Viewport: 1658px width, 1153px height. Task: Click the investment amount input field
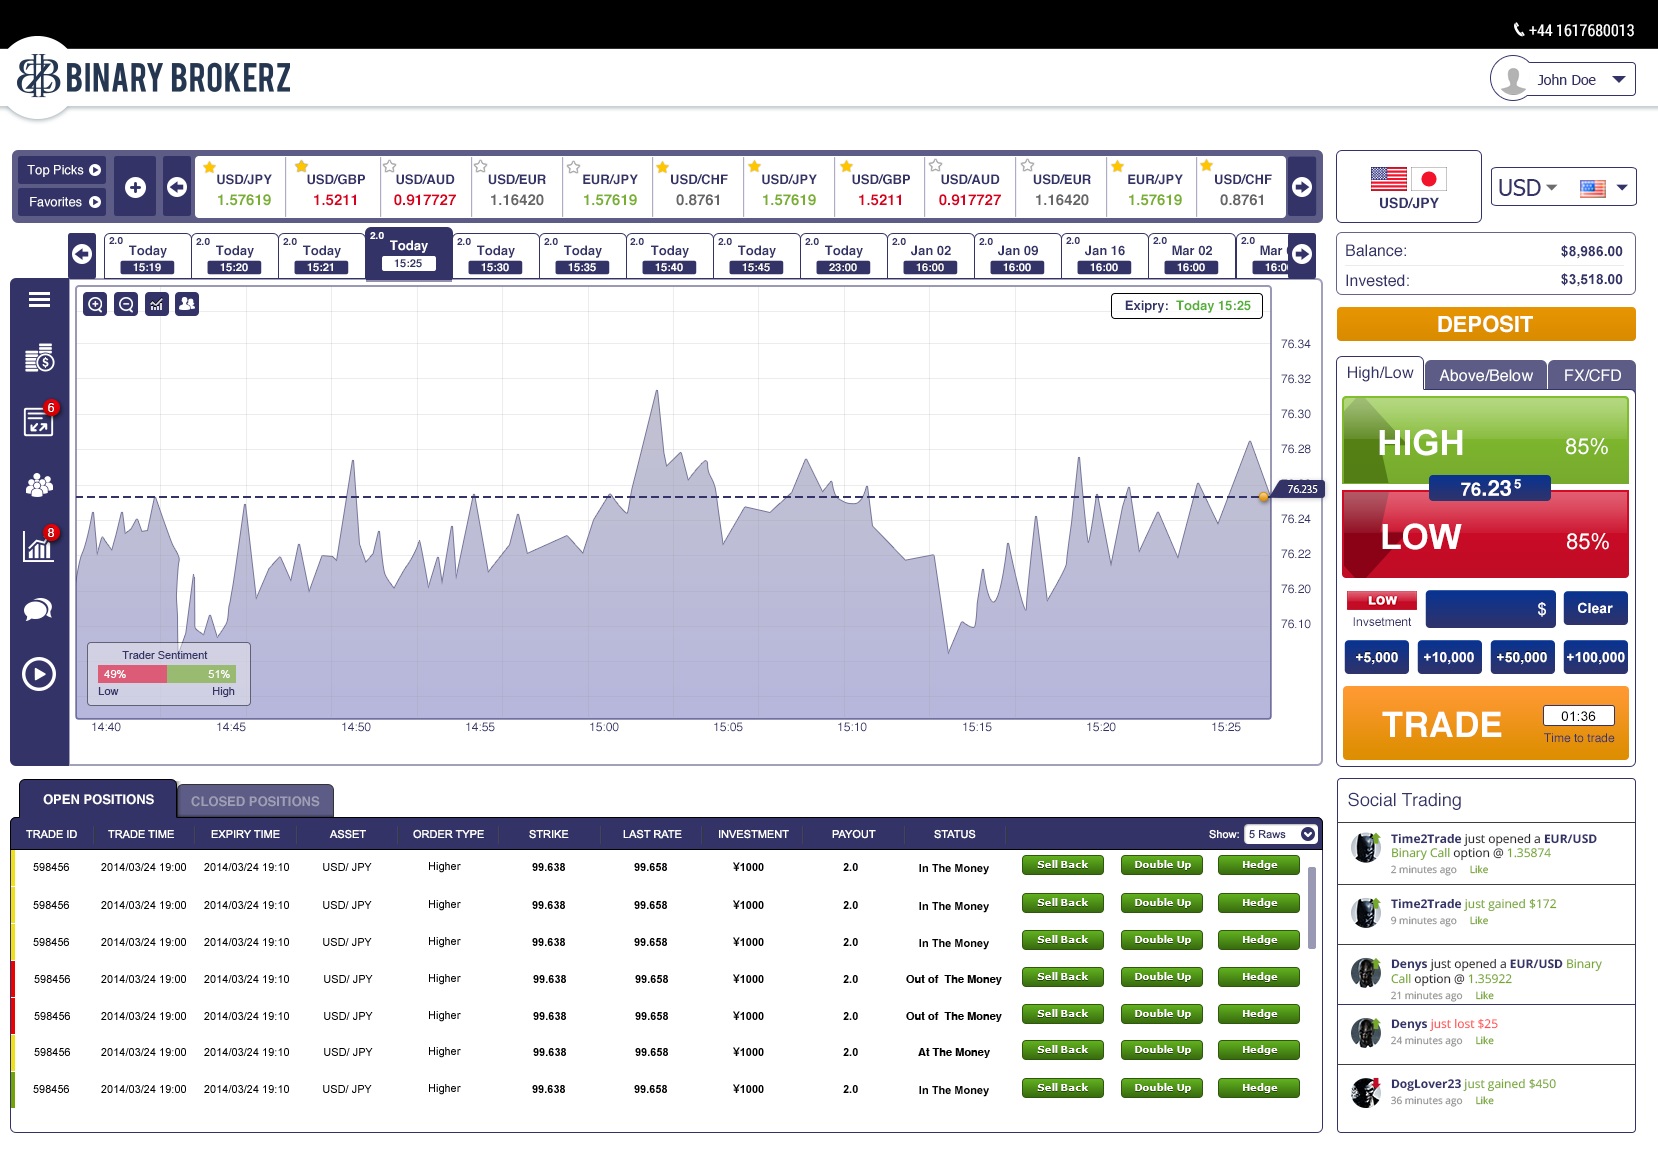[1490, 608]
